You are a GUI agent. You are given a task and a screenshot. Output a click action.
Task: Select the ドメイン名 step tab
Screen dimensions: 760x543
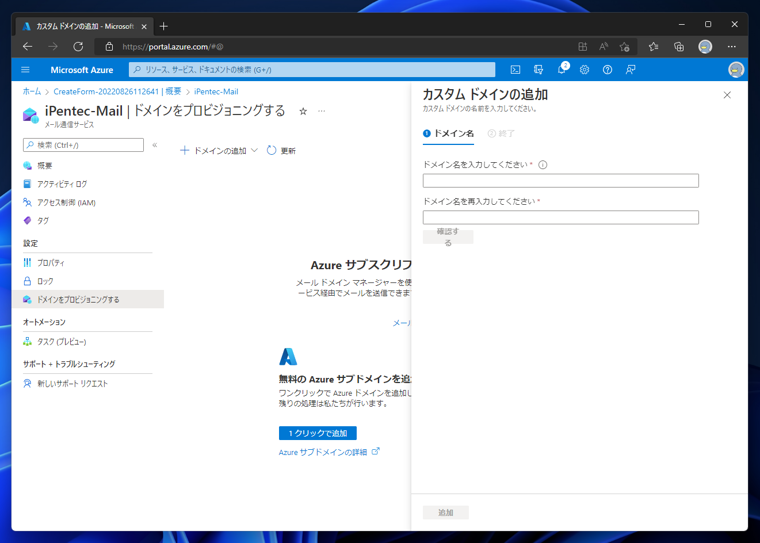(448, 133)
